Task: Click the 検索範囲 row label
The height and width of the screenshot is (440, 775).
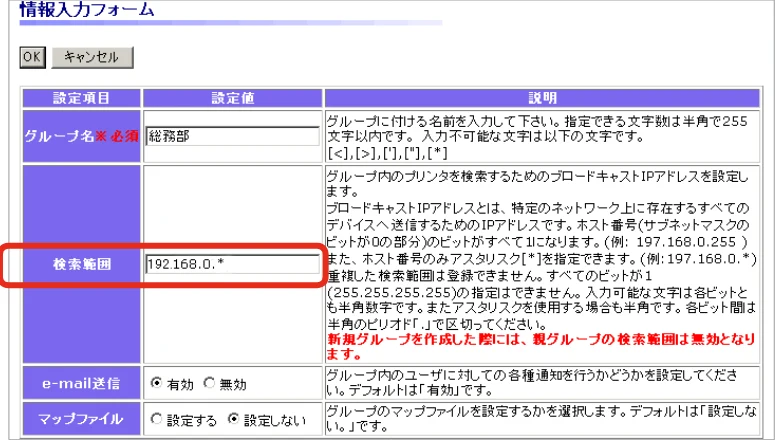Action: pos(82,264)
